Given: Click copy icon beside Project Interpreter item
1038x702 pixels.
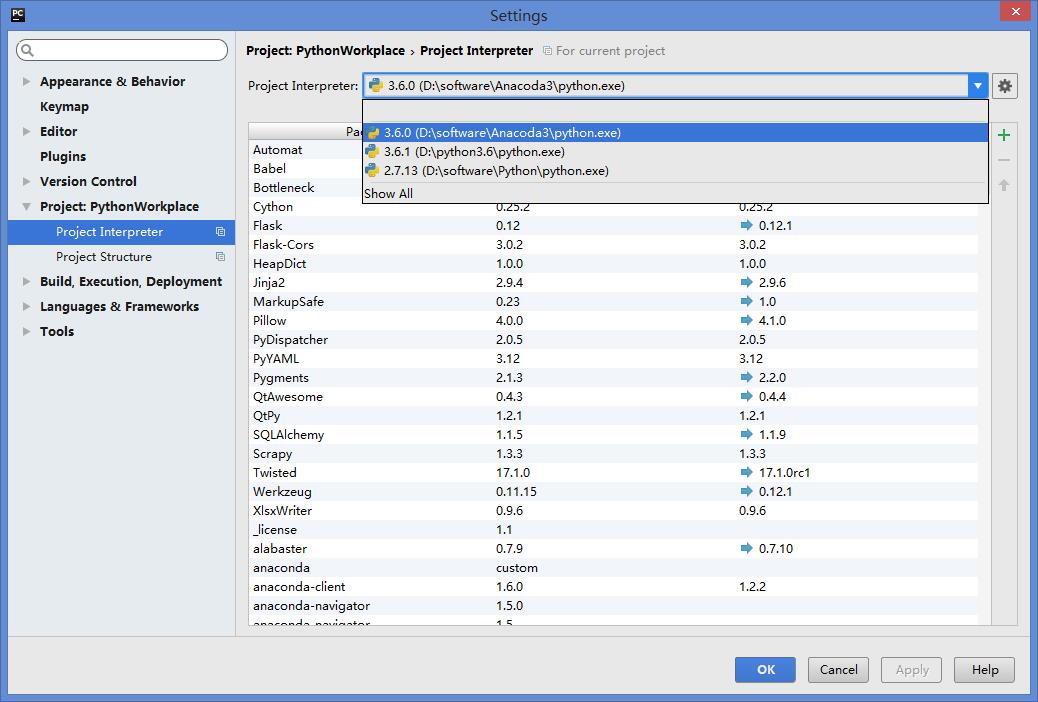Looking at the screenshot, I should [x=220, y=232].
